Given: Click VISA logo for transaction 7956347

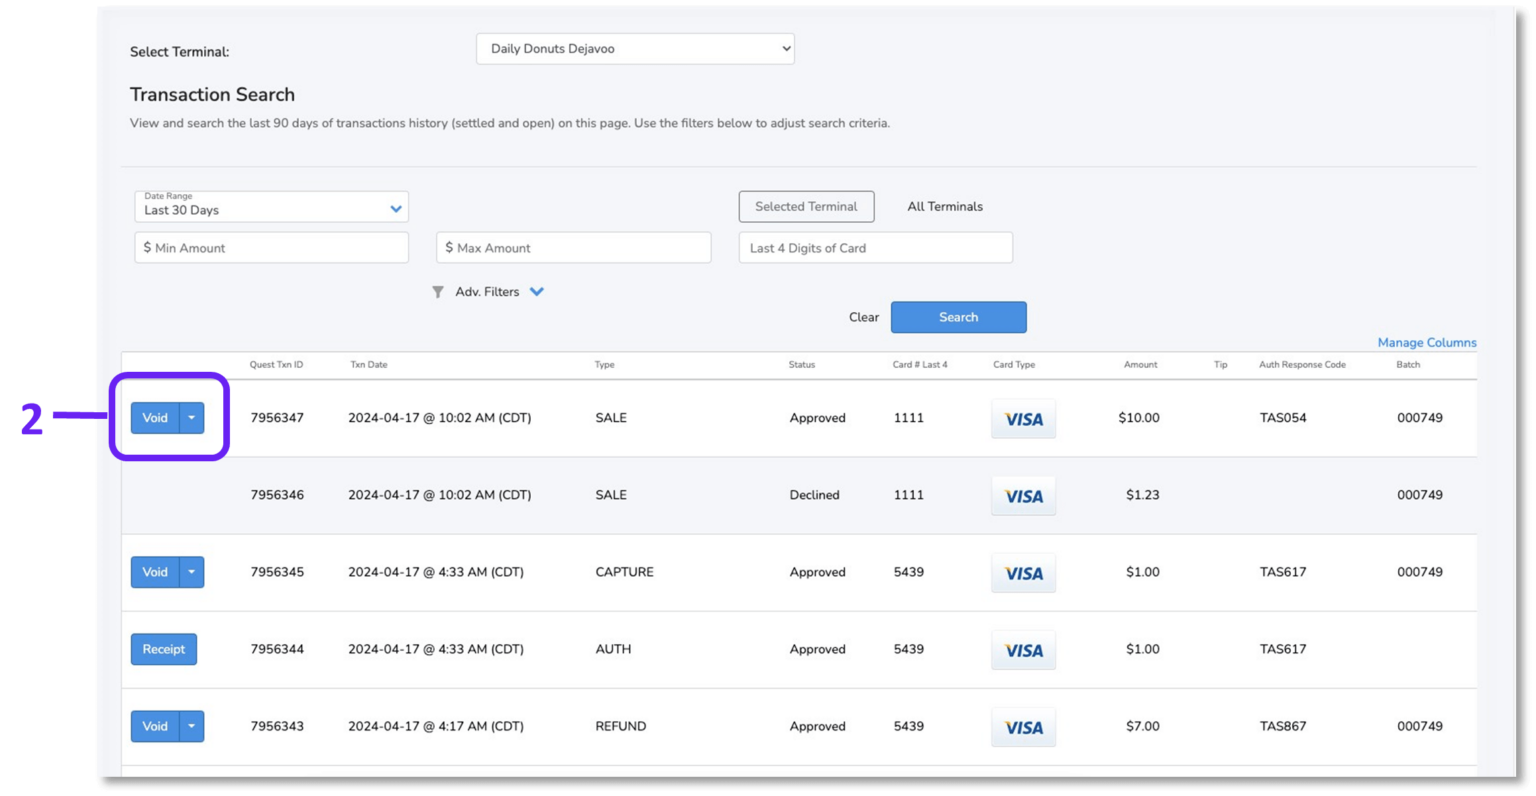Looking at the screenshot, I should 1023,419.
